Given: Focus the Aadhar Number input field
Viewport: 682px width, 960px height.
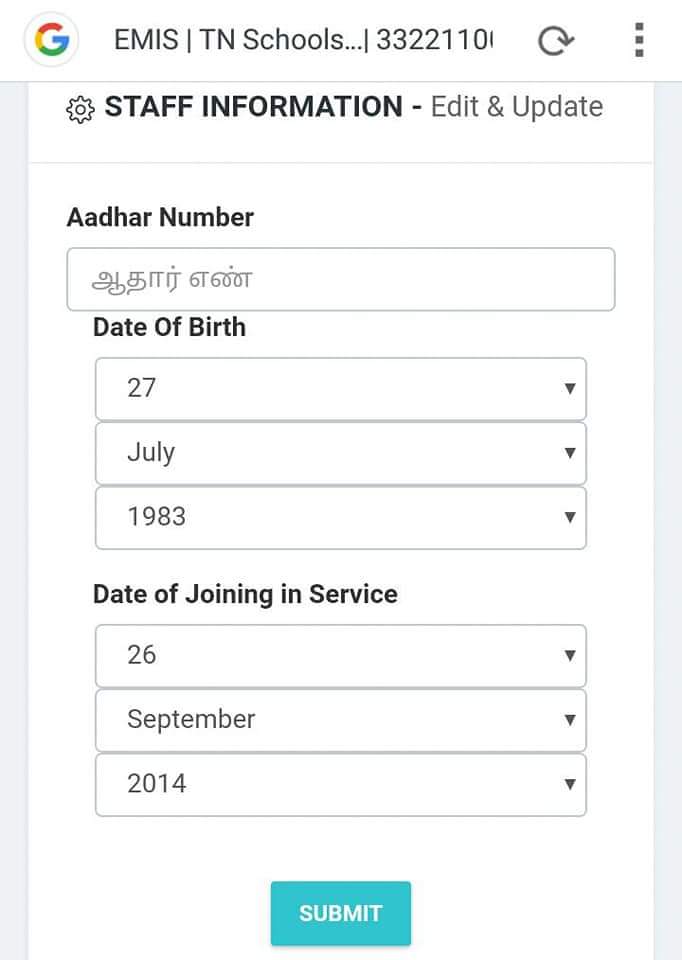Looking at the screenshot, I should pyautogui.click(x=340, y=279).
